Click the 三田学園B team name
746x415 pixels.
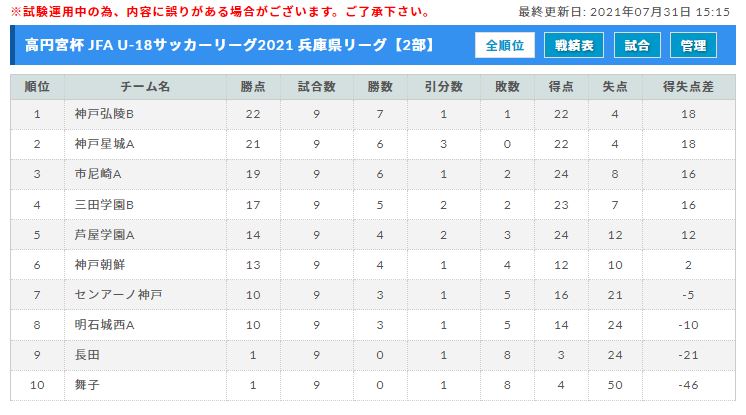tap(104, 205)
